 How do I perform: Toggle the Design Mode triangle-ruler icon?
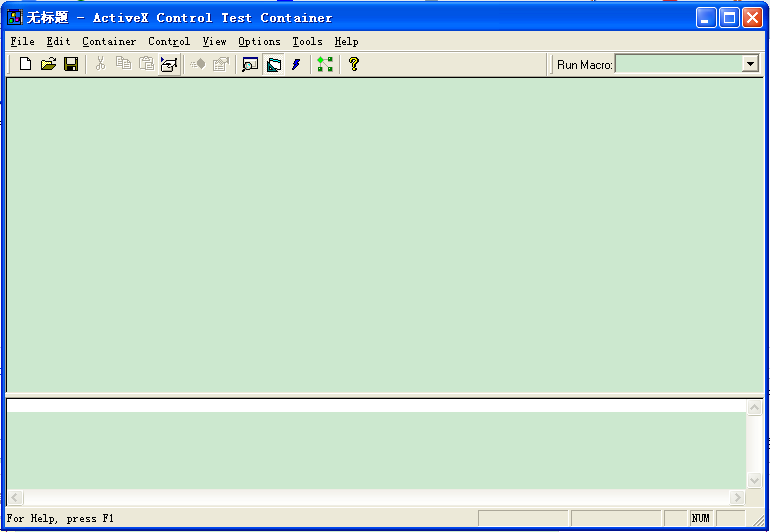point(274,64)
